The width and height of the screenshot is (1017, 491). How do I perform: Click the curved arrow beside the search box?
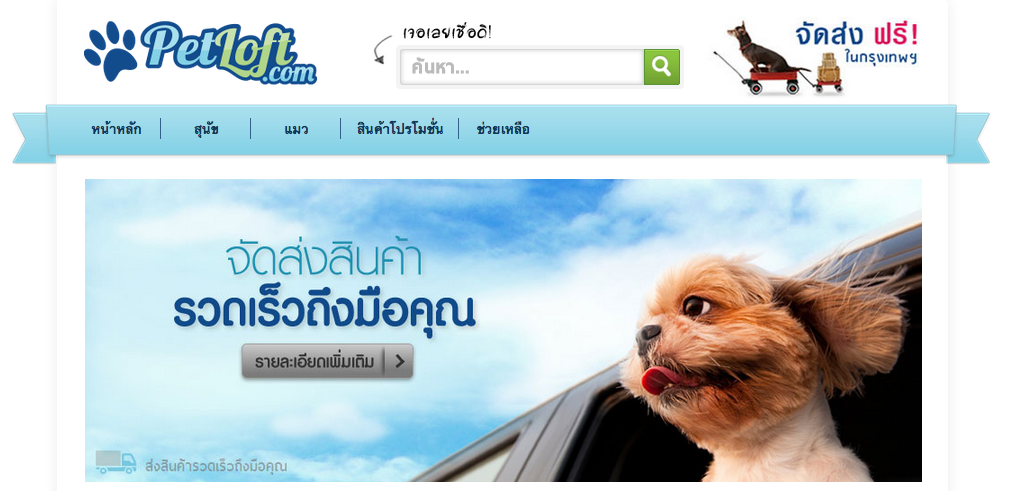tap(383, 49)
